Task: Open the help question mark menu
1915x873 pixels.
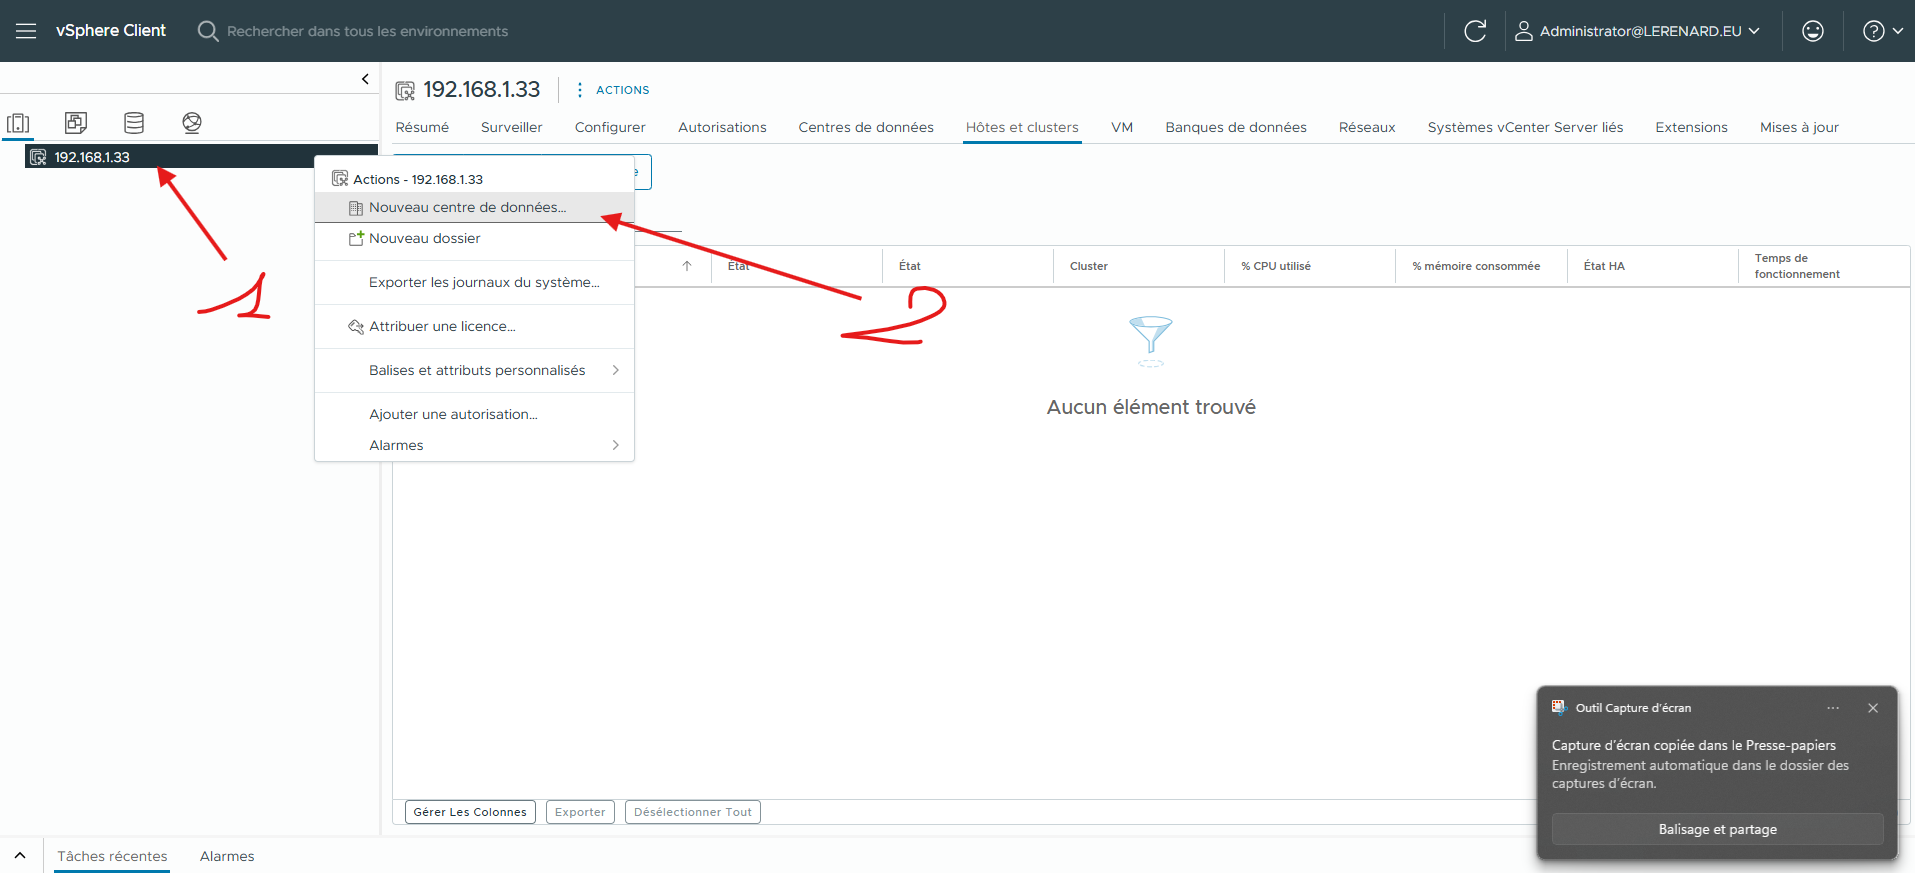Action: click(1882, 31)
